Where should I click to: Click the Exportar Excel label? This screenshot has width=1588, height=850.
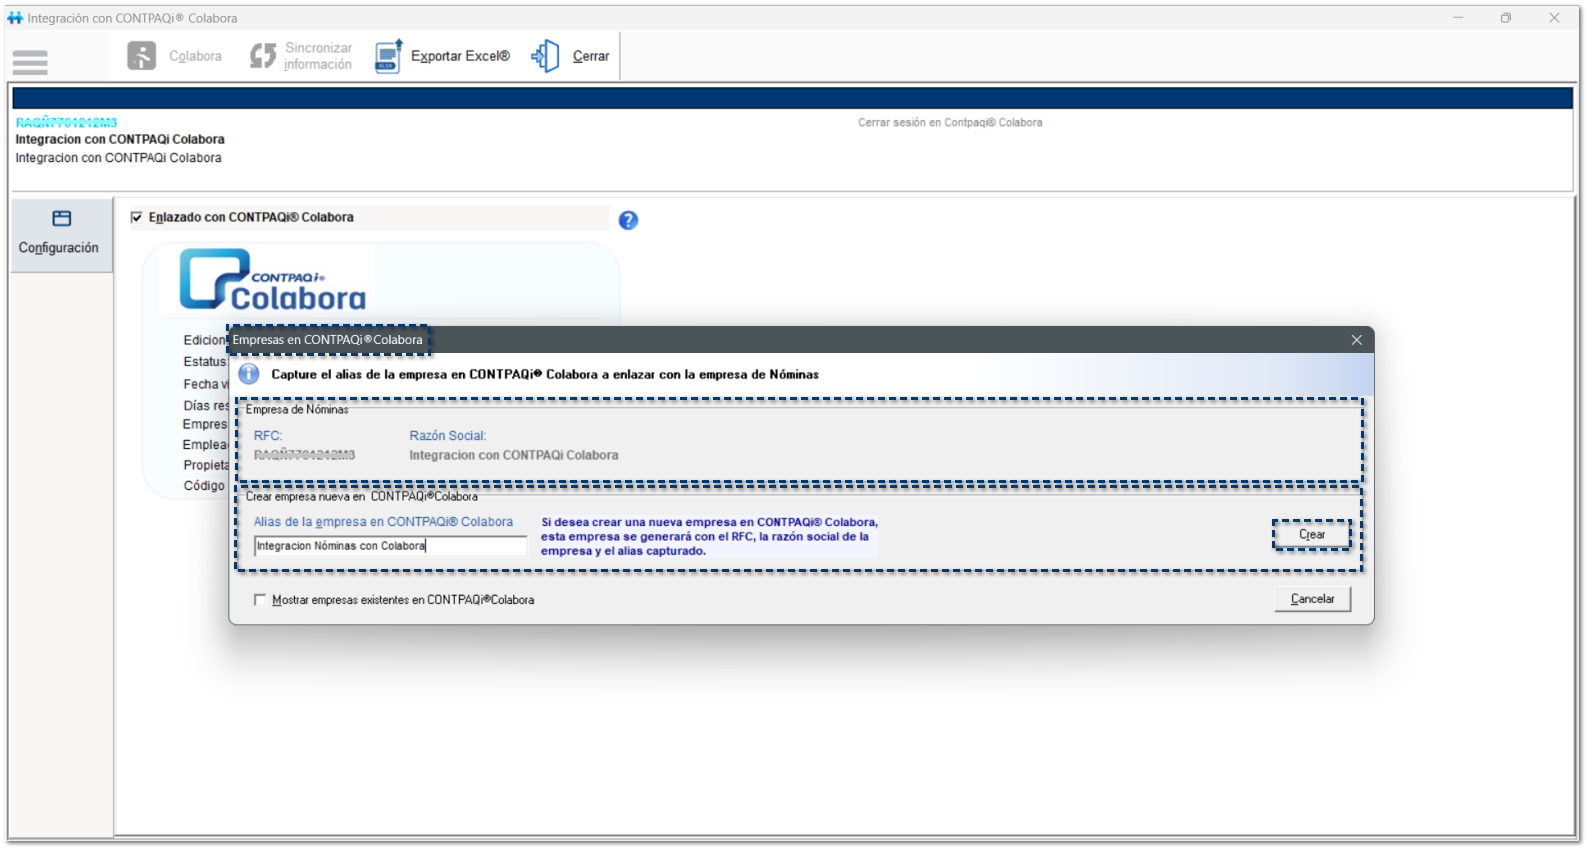coord(460,56)
